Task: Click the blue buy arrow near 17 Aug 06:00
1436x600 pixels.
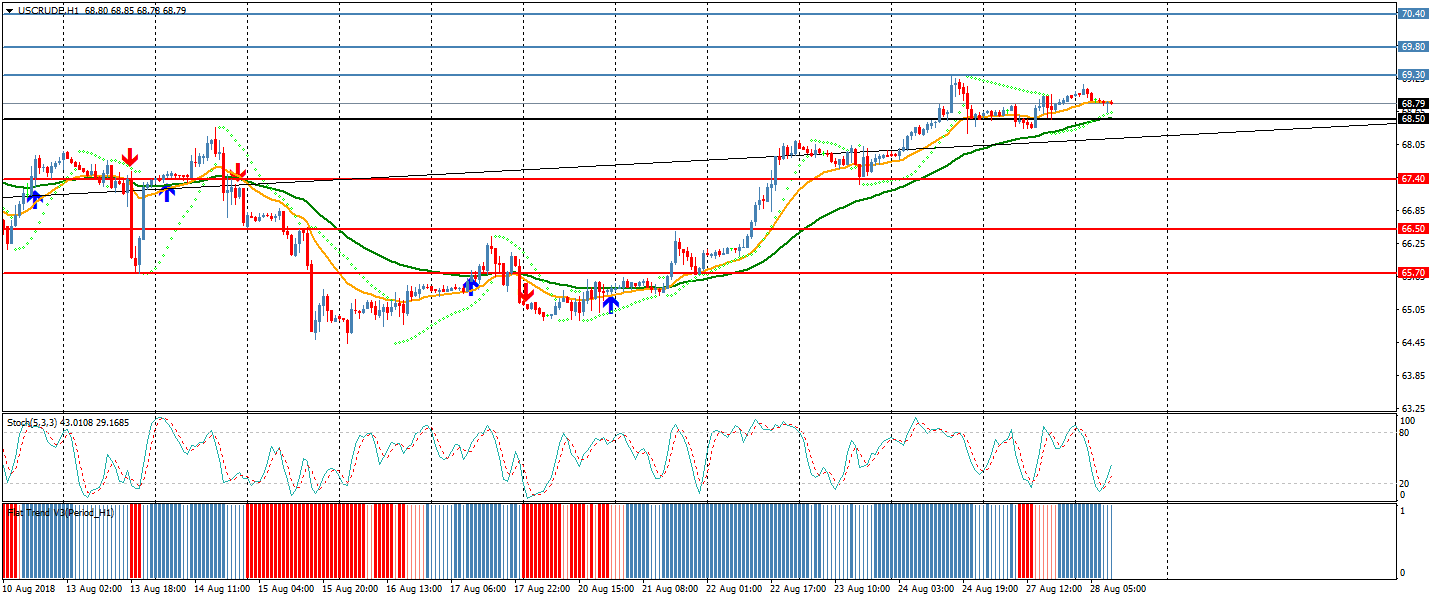Action: point(471,285)
